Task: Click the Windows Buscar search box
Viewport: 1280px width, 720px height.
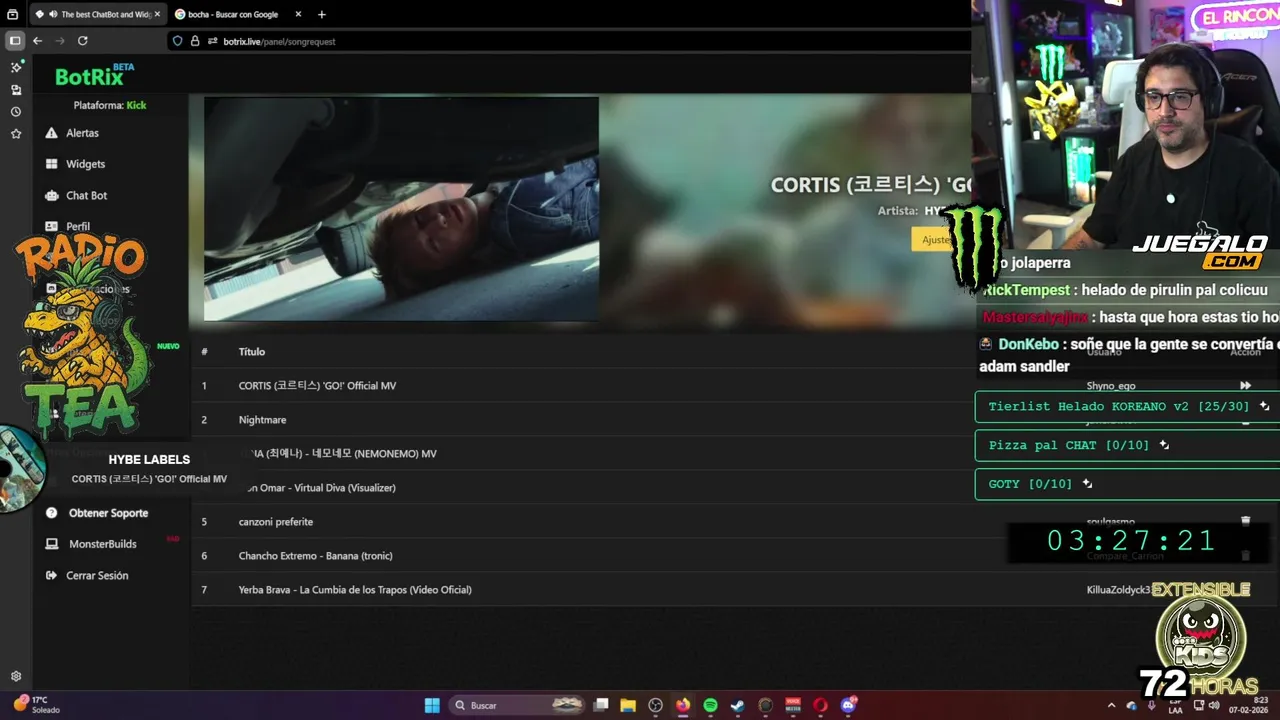Action: click(516, 705)
